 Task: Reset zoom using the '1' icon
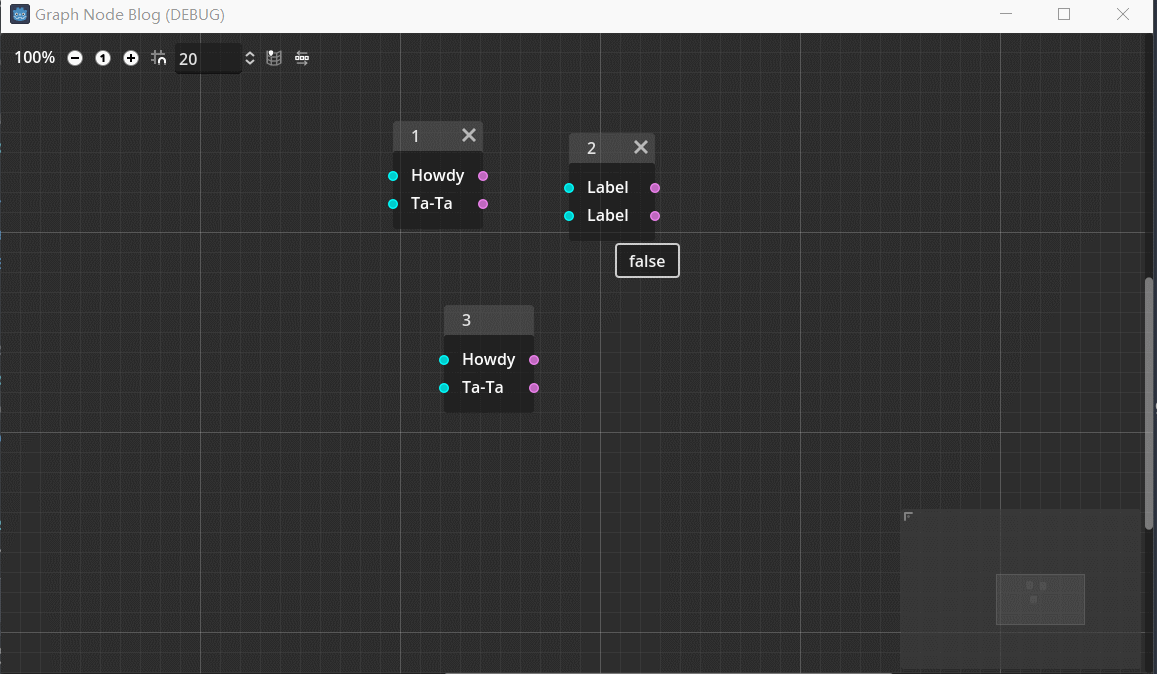(103, 58)
